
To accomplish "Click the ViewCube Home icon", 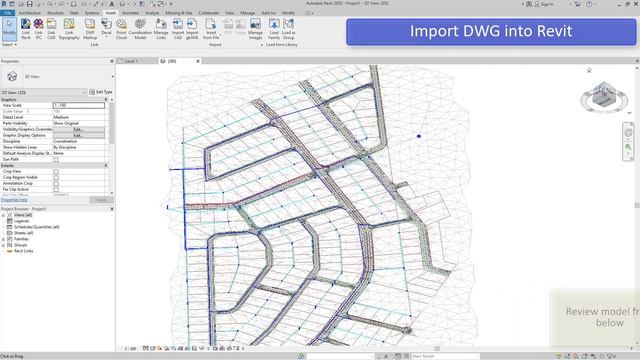I will (589, 70).
